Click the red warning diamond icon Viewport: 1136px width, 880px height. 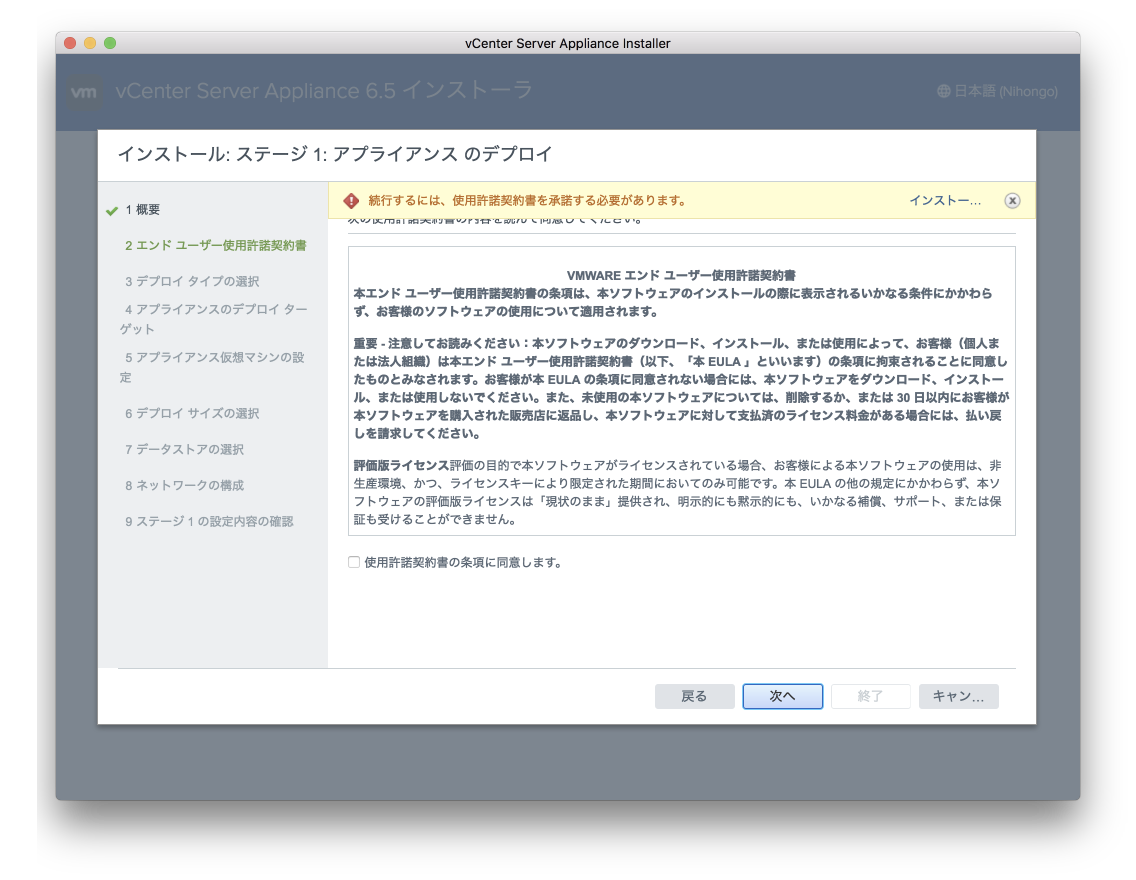click(350, 201)
